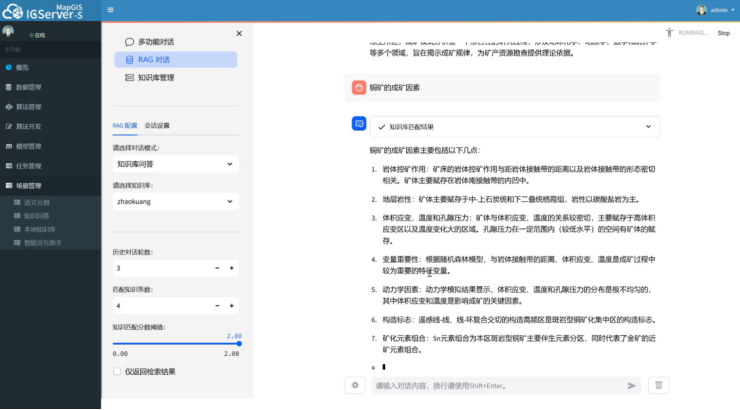Decrease 匹配知识条数 with minus button
Screen dimensions: 740x410
(x=217, y=306)
